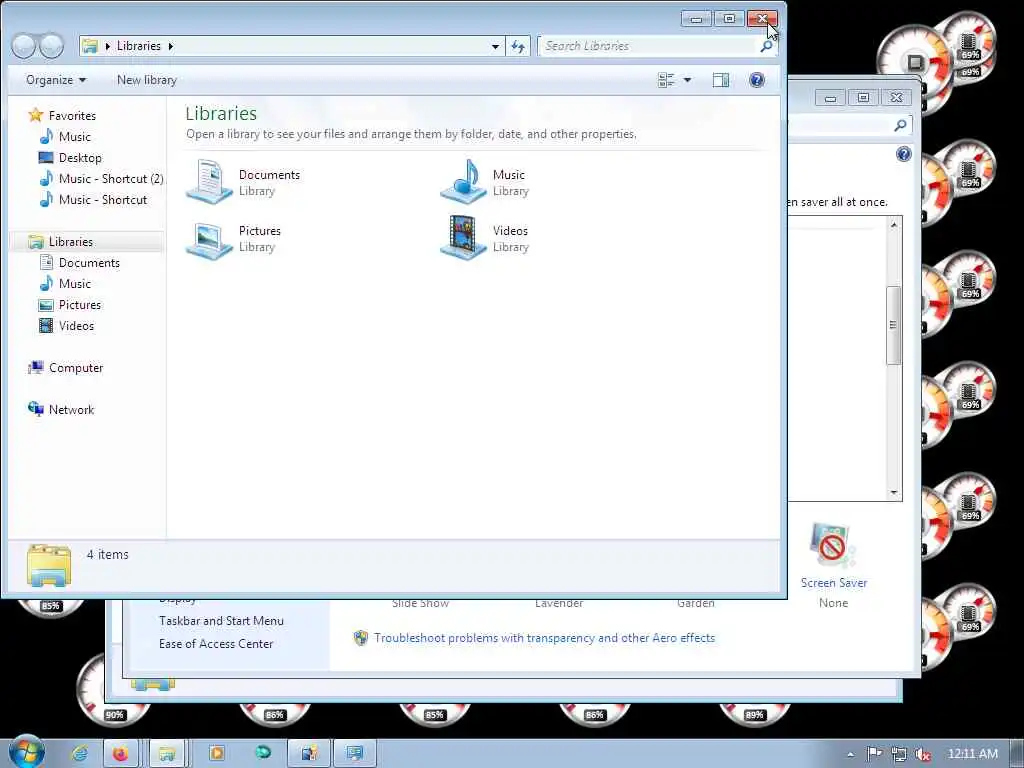Go to Desktop in Favorites

point(80,157)
